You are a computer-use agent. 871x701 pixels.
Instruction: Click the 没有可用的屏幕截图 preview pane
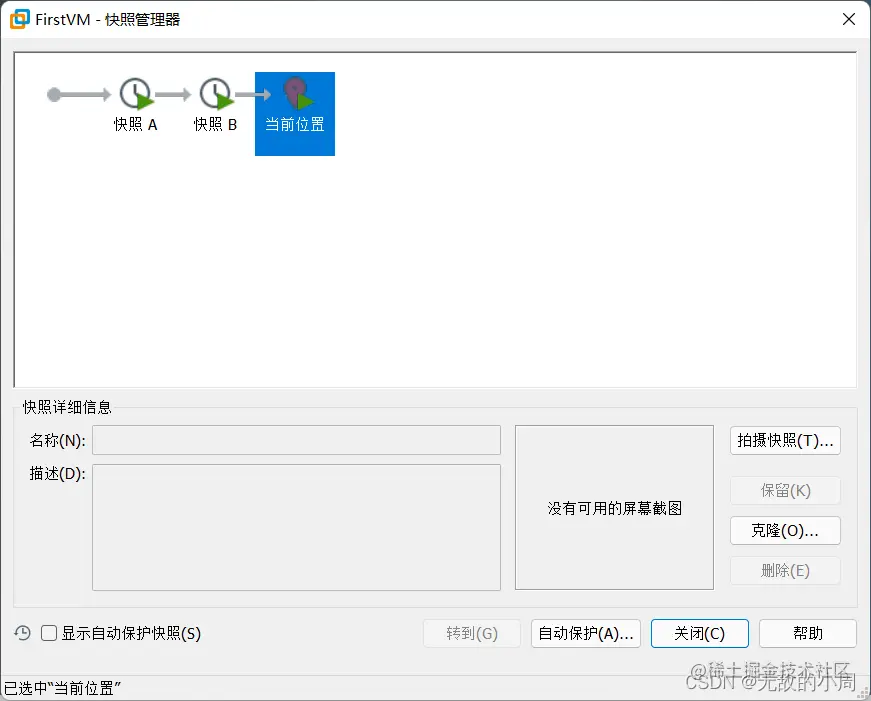614,508
